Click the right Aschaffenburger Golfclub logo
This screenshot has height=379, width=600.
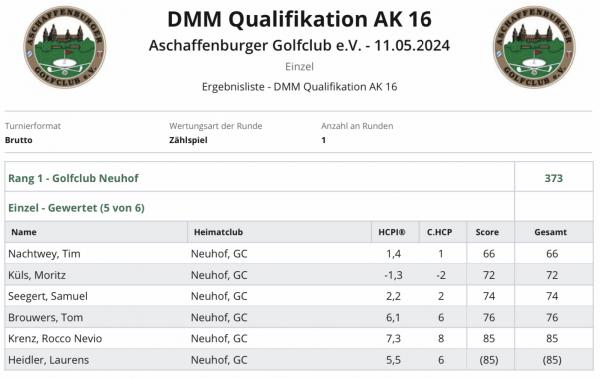point(534,47)
